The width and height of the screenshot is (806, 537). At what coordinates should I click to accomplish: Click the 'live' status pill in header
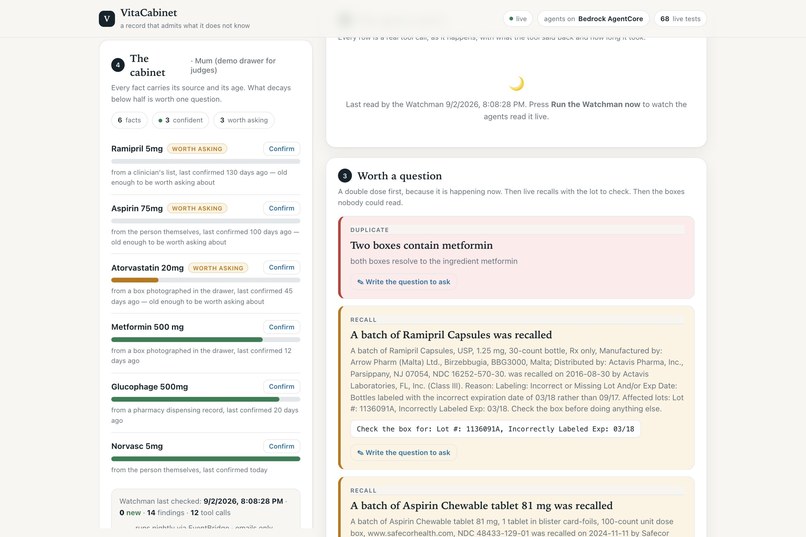(x=518, y=18)
